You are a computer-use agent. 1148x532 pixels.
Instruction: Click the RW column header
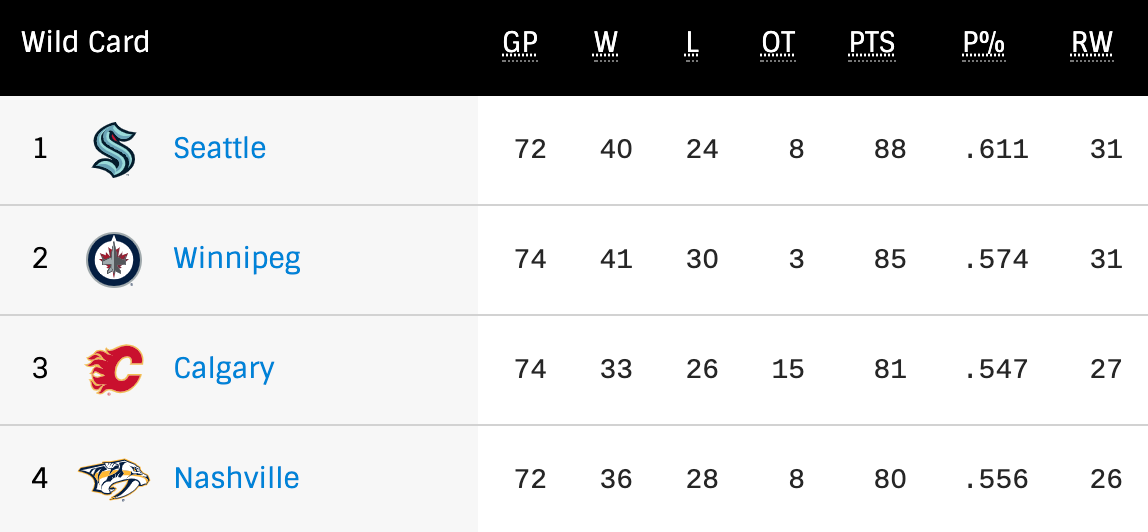coord(1092,43)
